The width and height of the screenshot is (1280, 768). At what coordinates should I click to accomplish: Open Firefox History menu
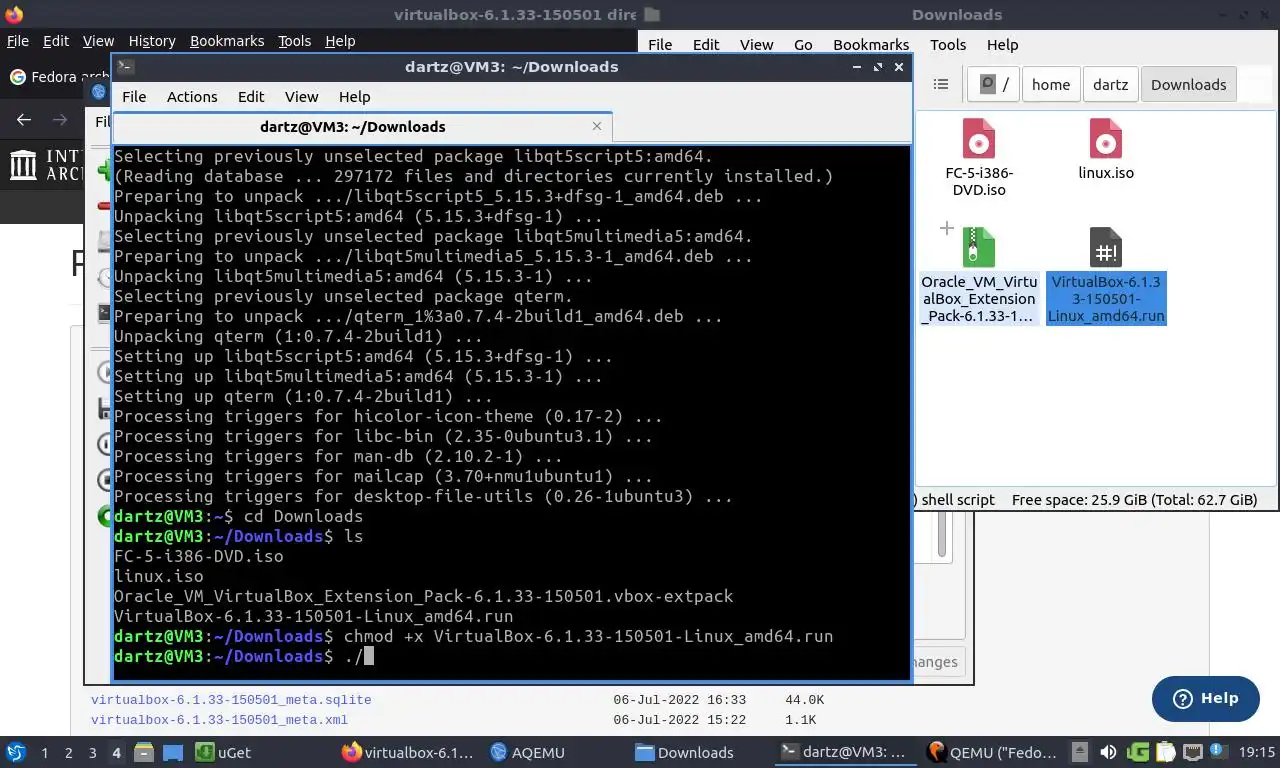coord(152,41)
